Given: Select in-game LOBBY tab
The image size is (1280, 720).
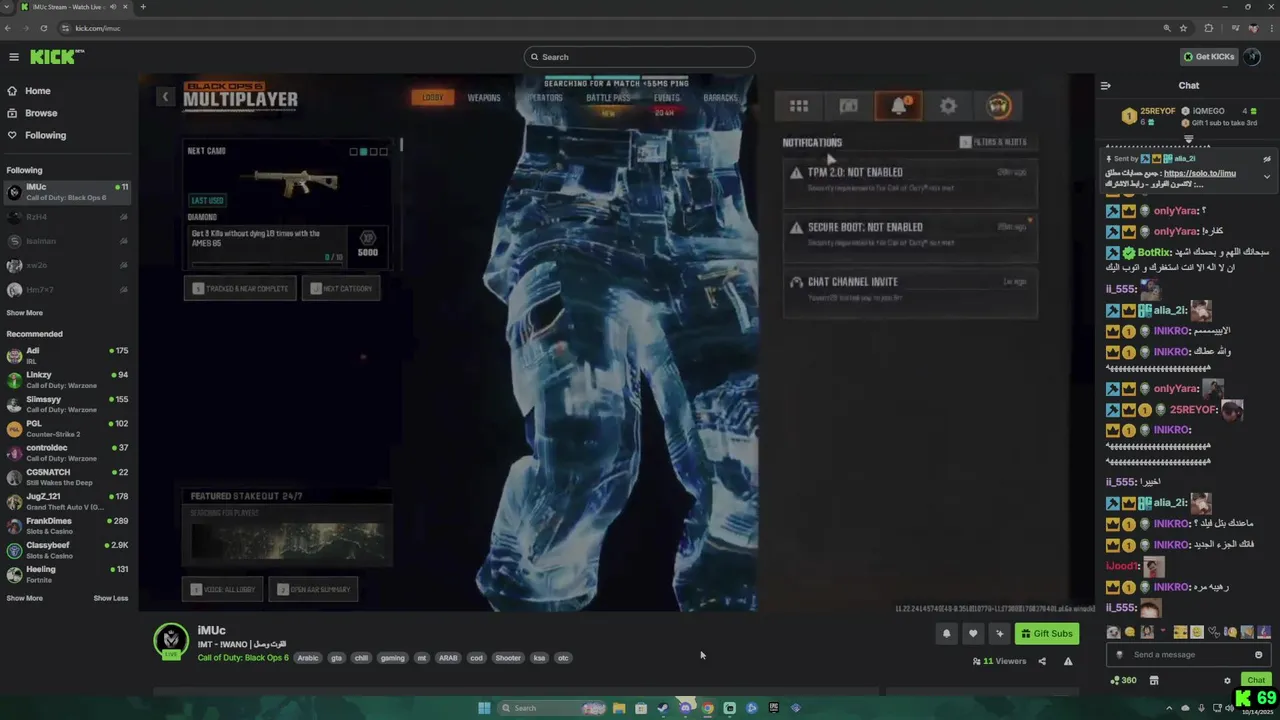Looking at the screenshot, I should 432,98.
